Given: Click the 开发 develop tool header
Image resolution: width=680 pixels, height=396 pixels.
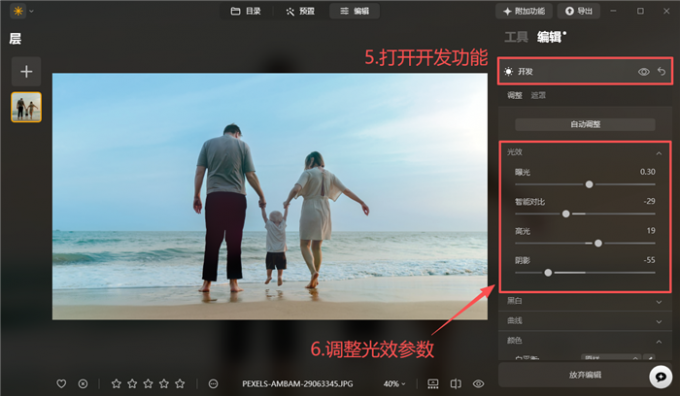Looking at the screenshot, I should pyautogui.click(x=585, y=72).
